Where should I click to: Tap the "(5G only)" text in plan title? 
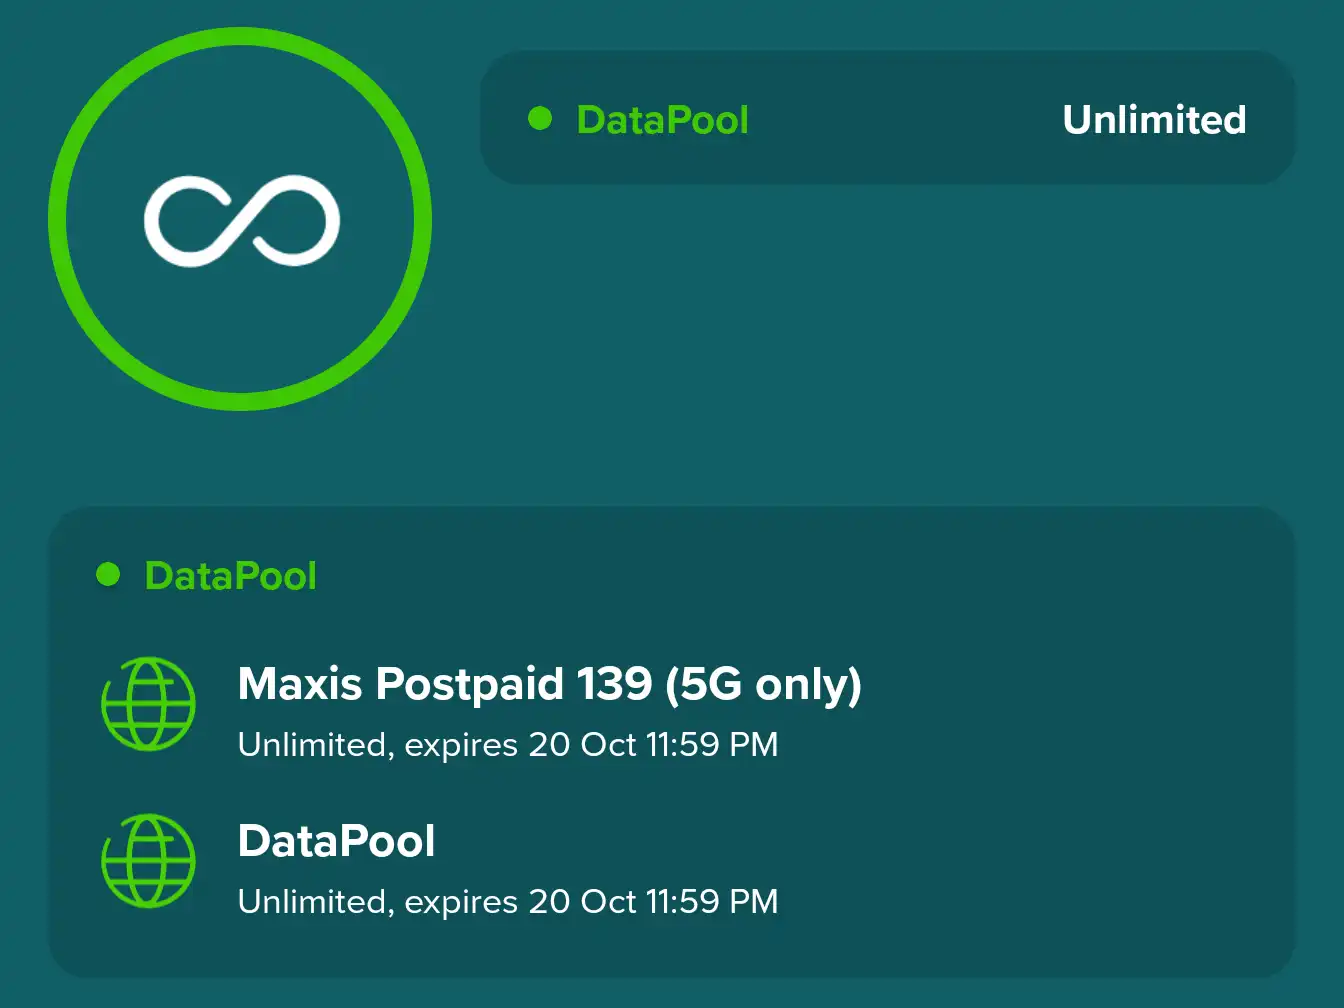(x=763, y=685)
